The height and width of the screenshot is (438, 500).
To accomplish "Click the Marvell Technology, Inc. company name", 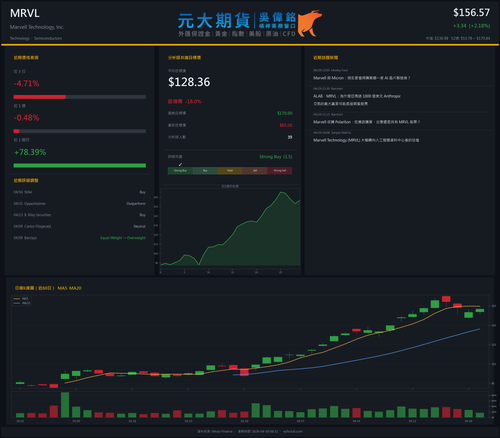I will pyautogui.click(x=37, y=27).
